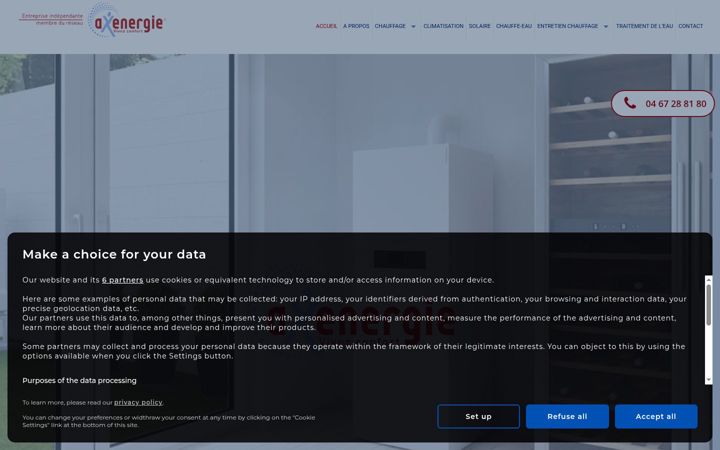The image size is (720, 450).
Task: Go to the CHAUFFE-EAU page
Action: [x=514, y=26]
